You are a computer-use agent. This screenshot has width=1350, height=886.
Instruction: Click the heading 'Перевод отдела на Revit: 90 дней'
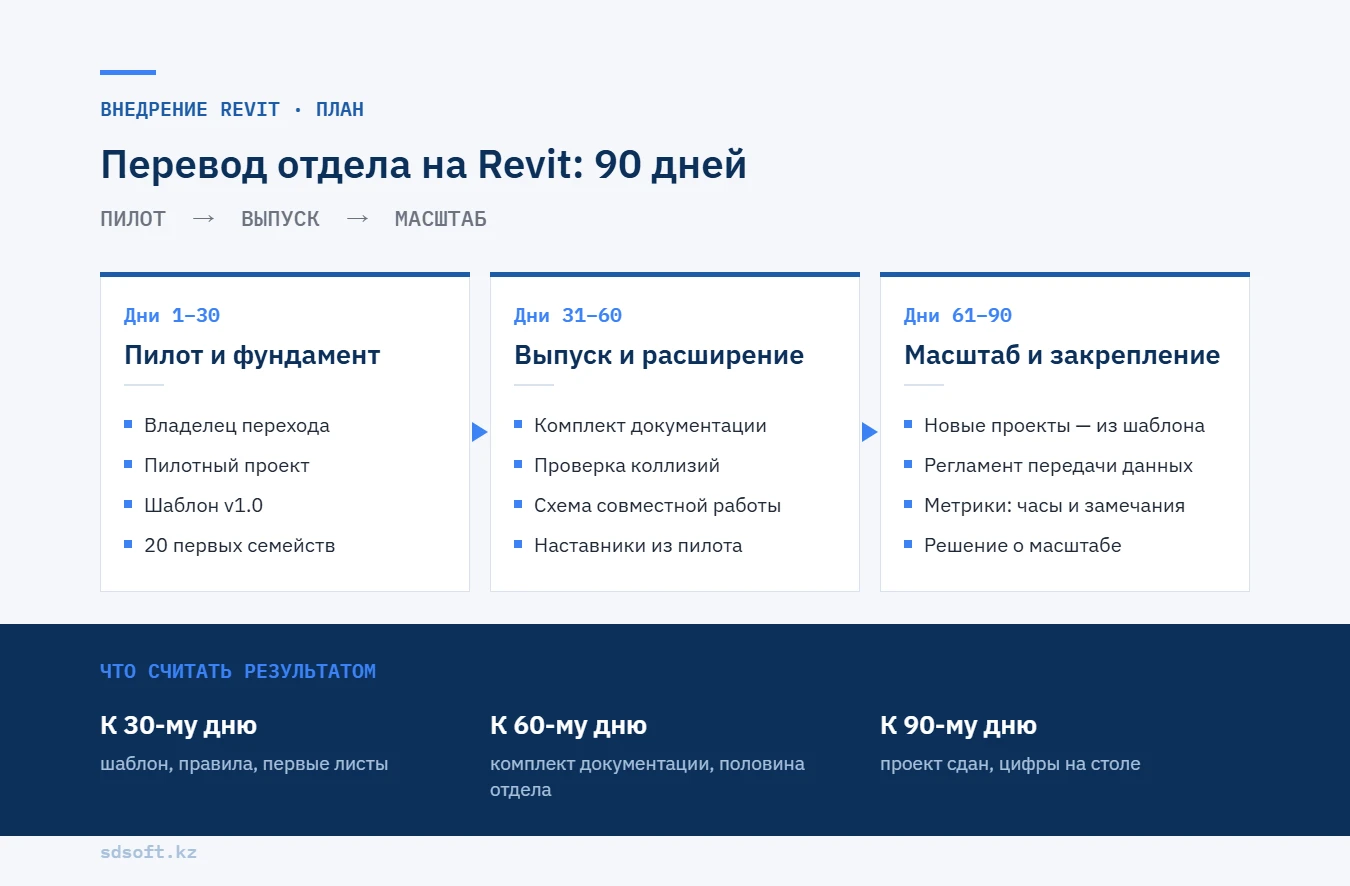[424, 164]
